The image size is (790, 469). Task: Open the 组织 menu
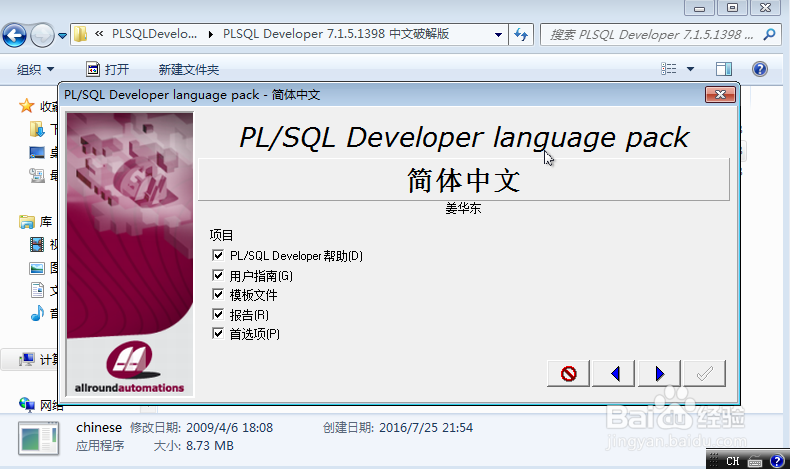click(x=35, y=70)
